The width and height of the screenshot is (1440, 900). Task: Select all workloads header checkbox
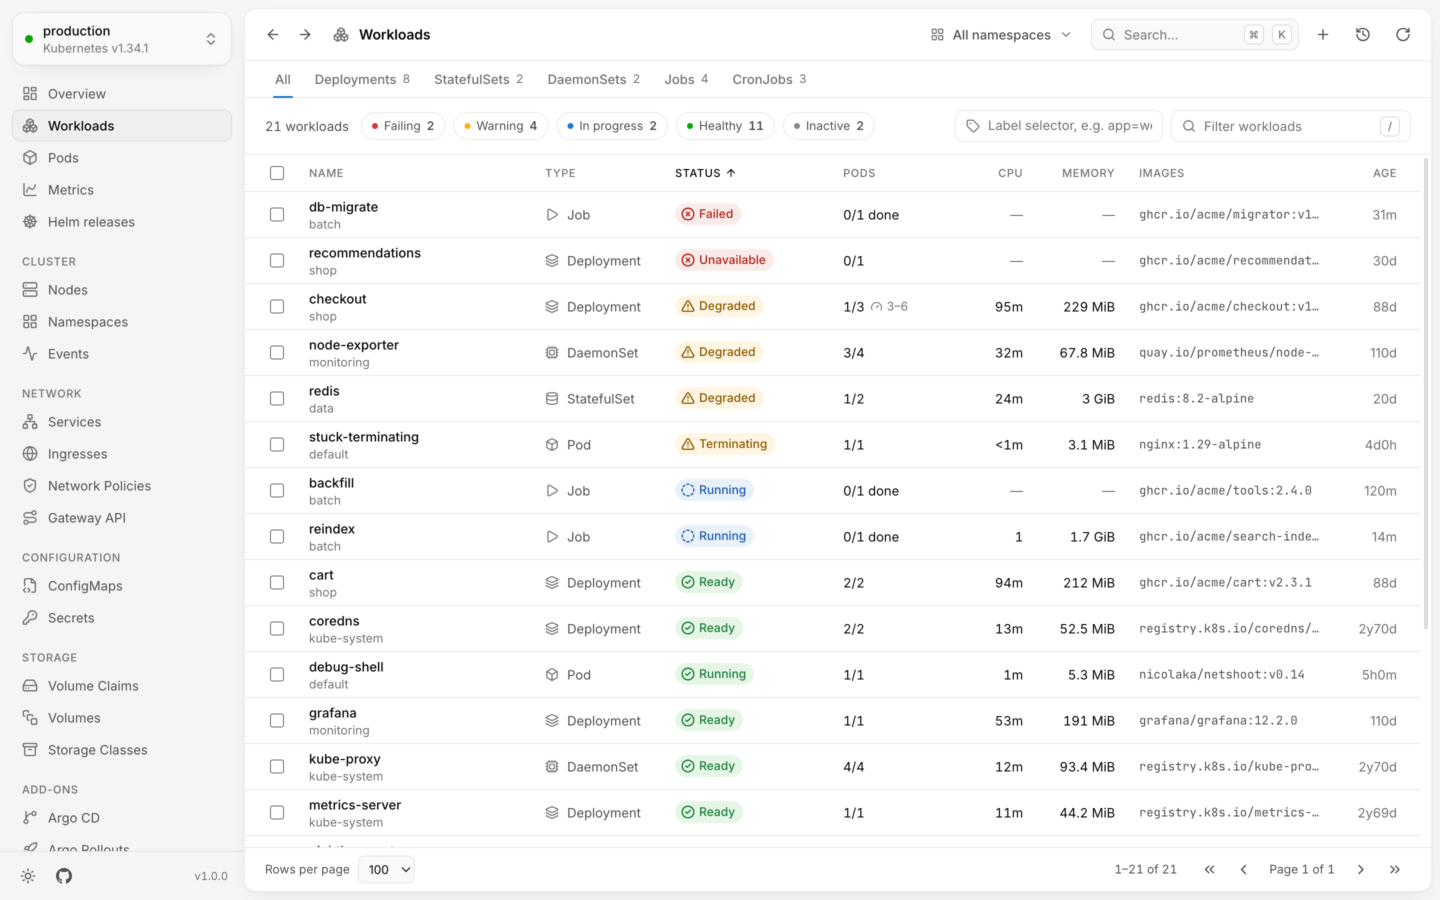277,173
